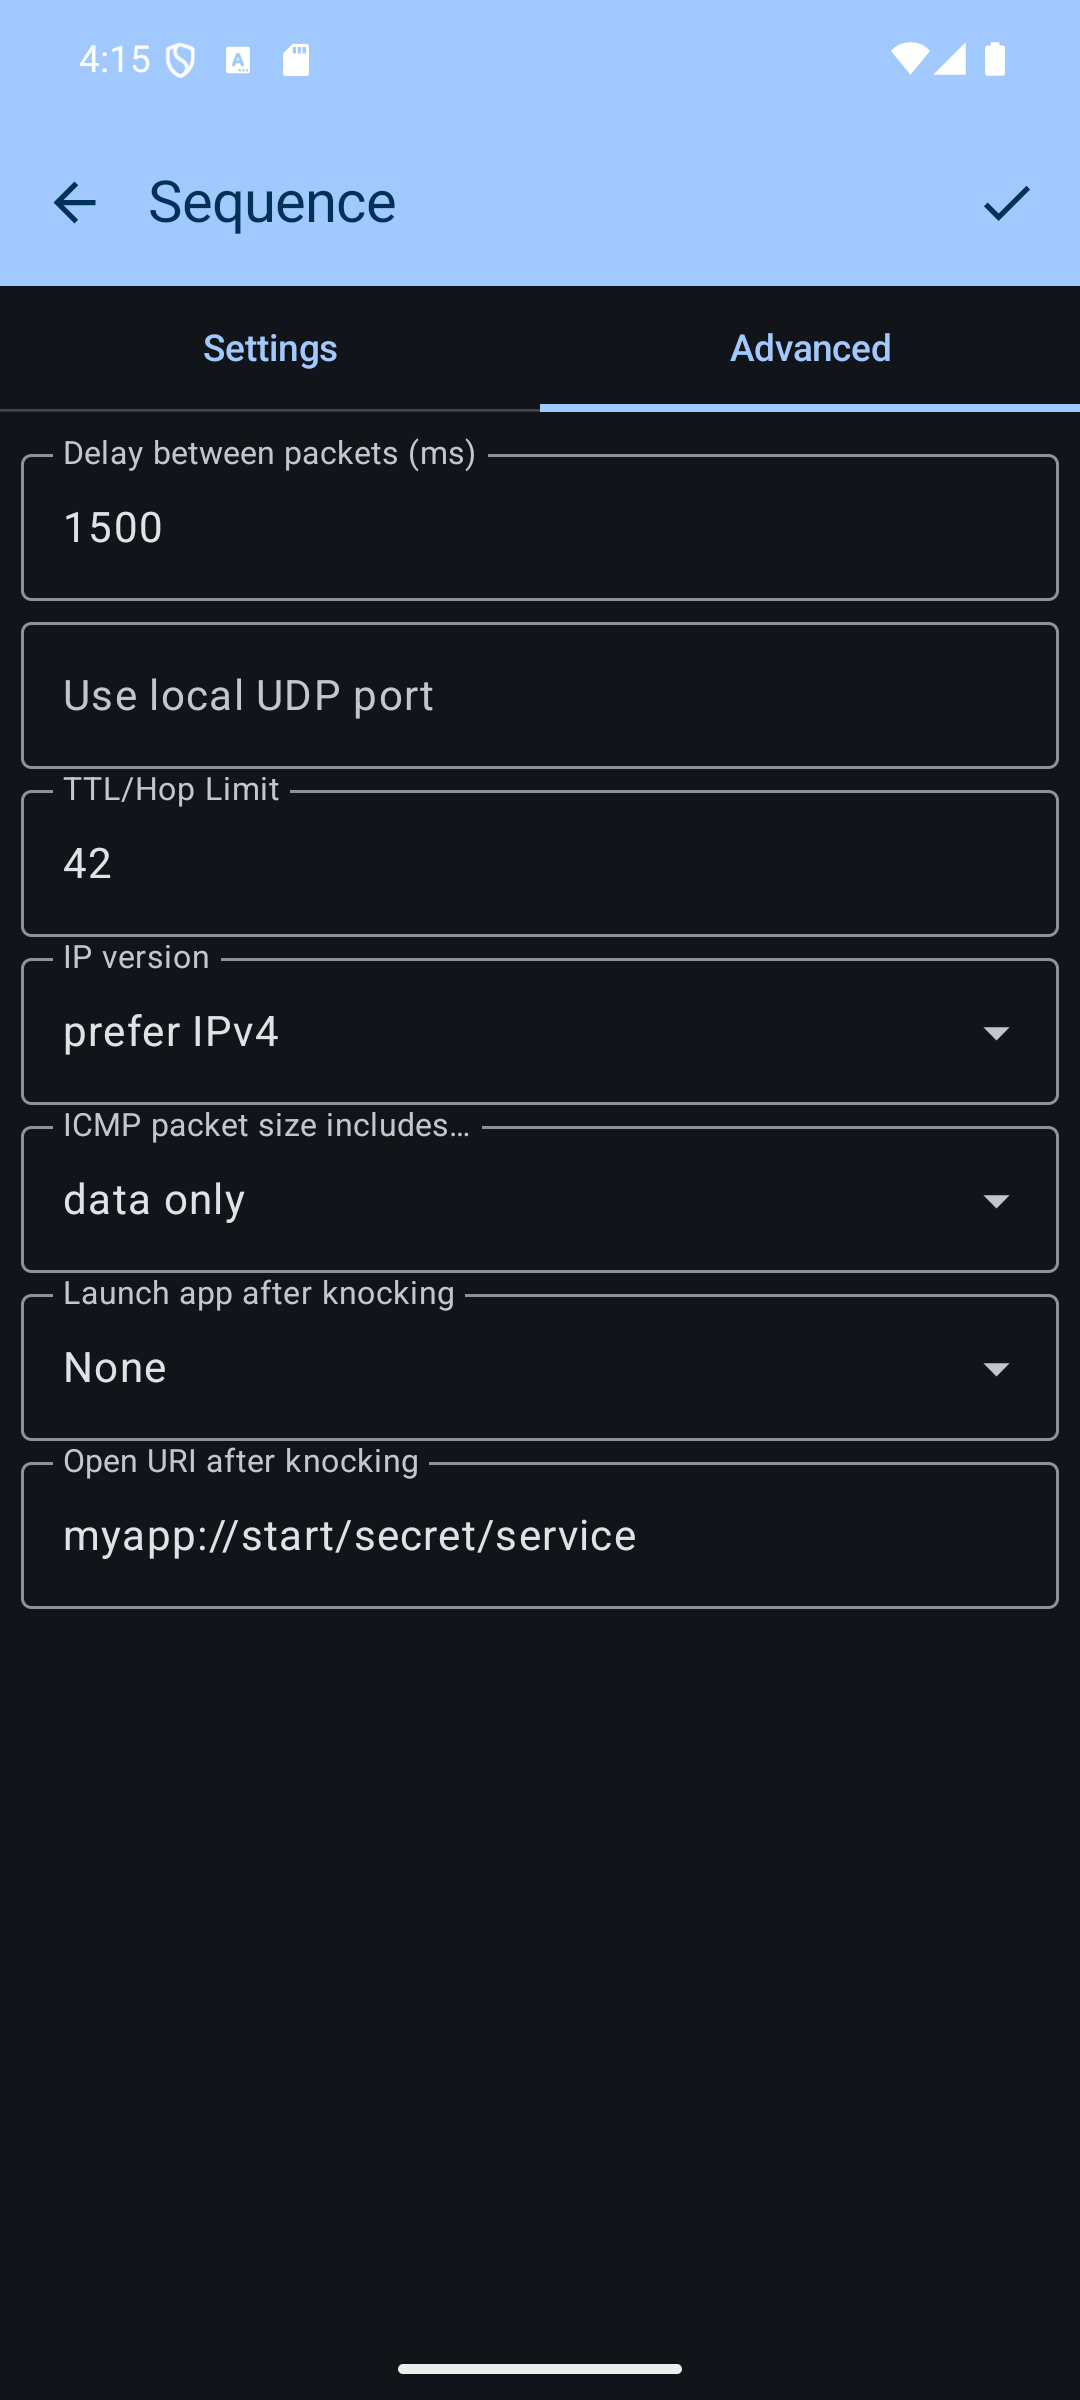Expand ICMP packet size dropdown arrow
The image size is (1080, 2400).
tap(996, 1200)
